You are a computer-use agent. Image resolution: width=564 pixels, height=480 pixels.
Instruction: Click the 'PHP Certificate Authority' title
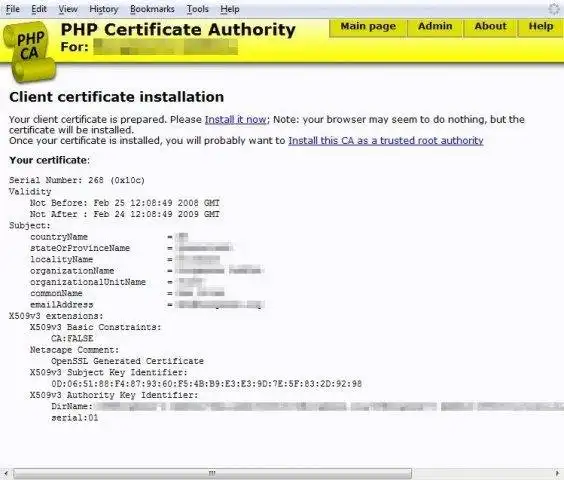178,30
